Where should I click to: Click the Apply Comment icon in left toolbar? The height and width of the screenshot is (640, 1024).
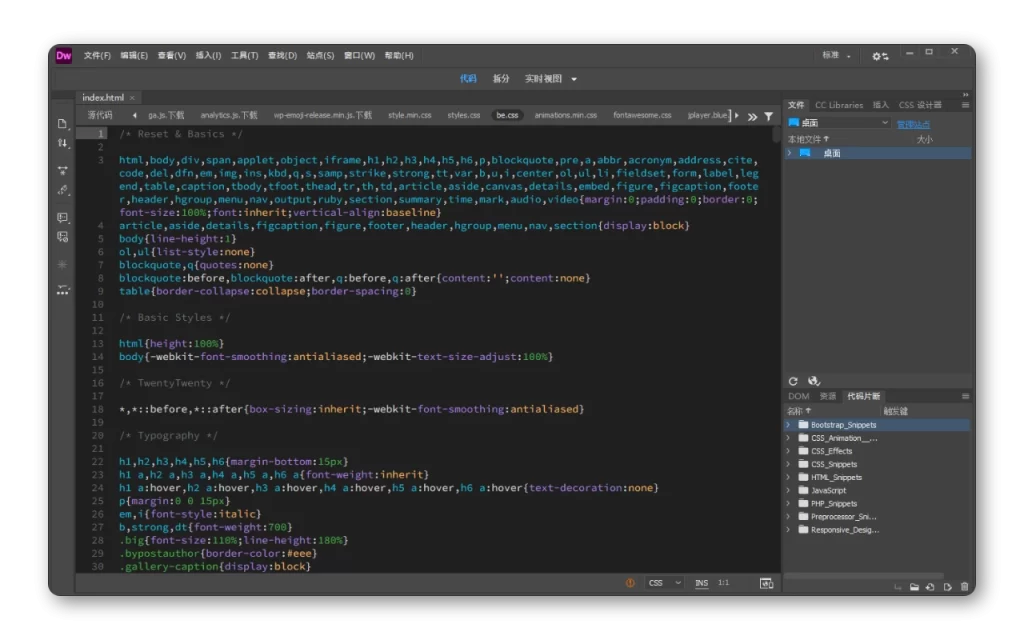(63, 217)
